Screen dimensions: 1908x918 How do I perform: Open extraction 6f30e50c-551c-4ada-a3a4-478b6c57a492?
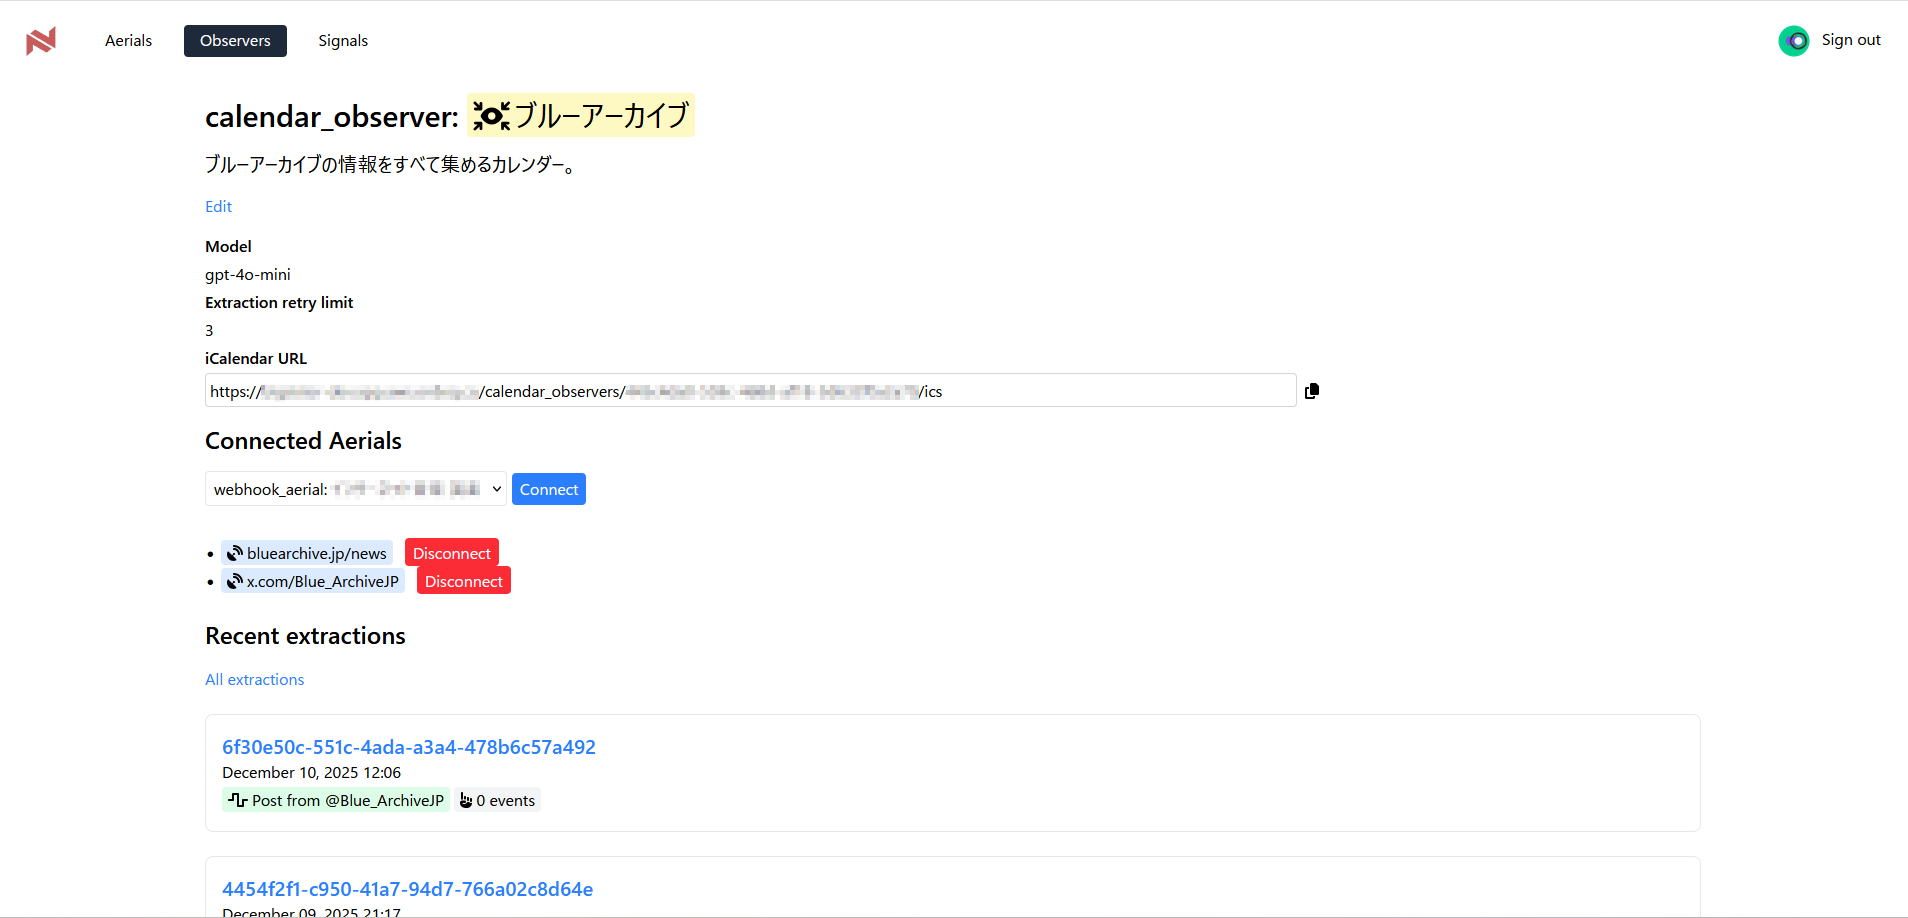point(409,746)
